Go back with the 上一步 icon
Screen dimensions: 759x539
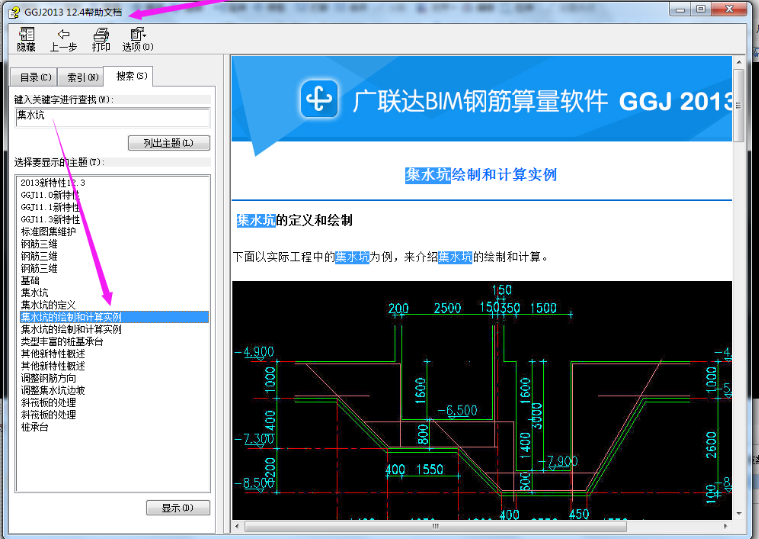[x=63, y=40]
